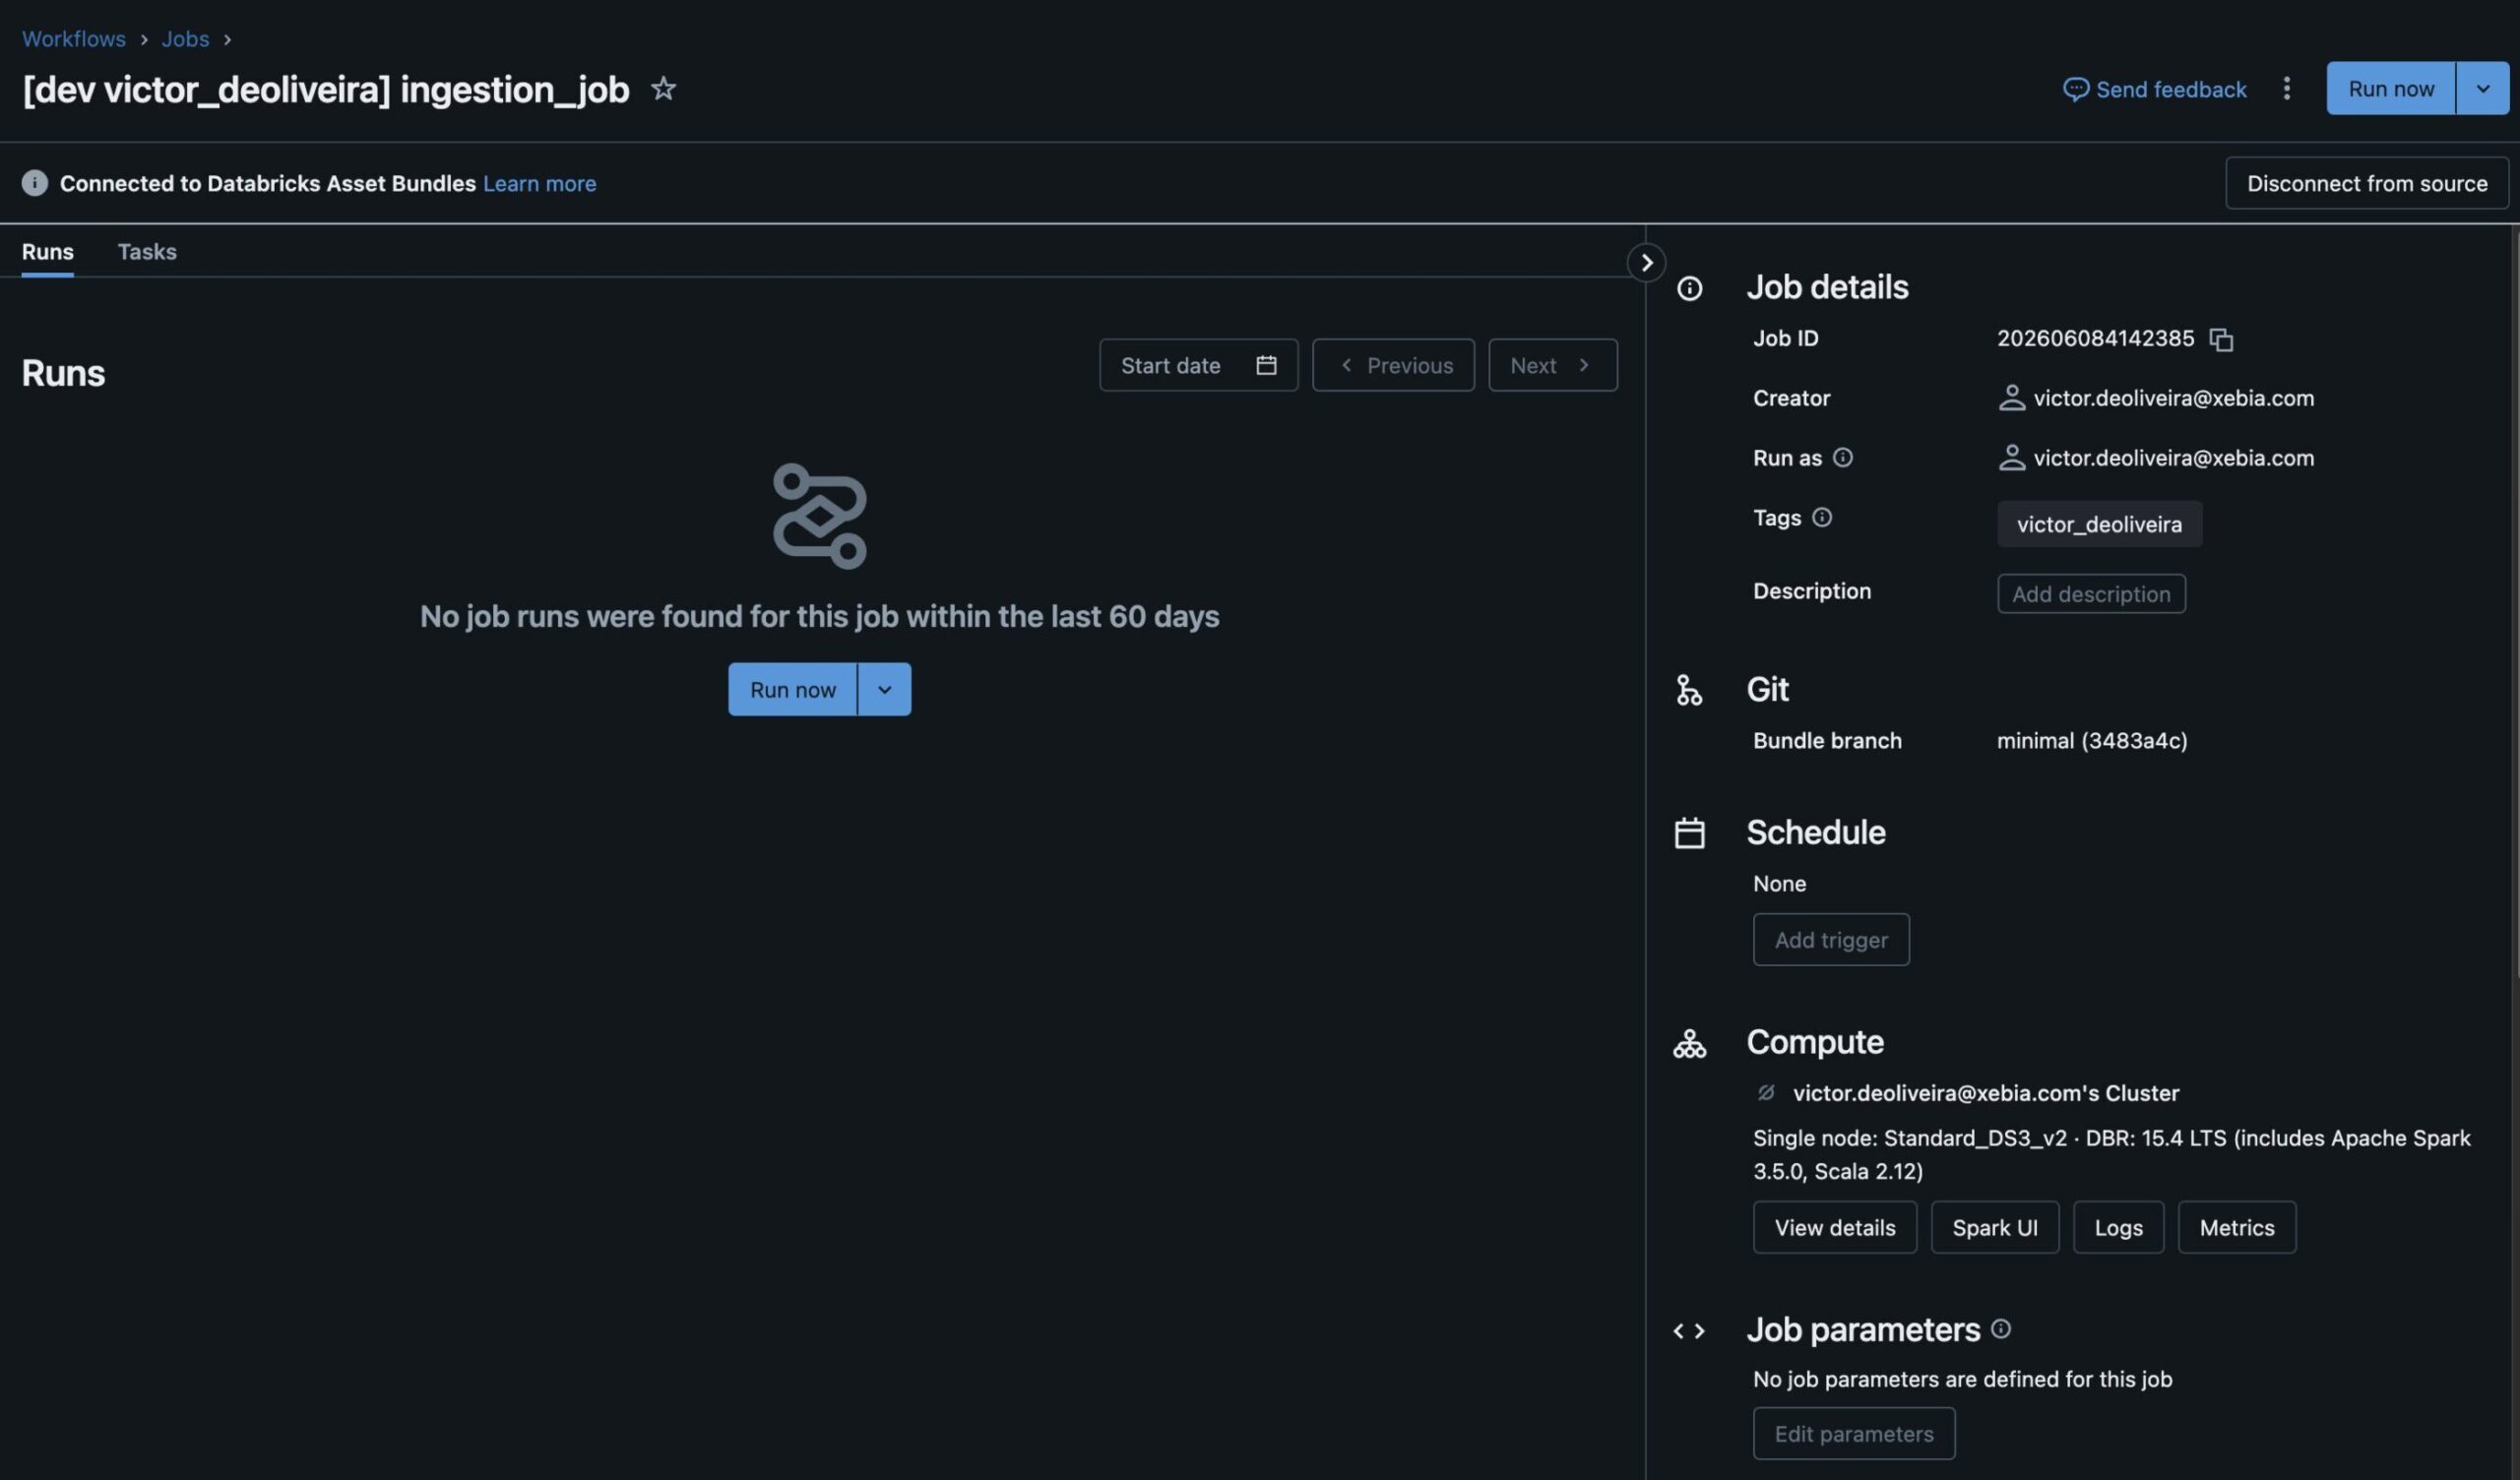This screenshot has width=2520, height=1480.
Task: Click Disconnect from source button
Action: pyautogui.click(x=2366, y=183)
